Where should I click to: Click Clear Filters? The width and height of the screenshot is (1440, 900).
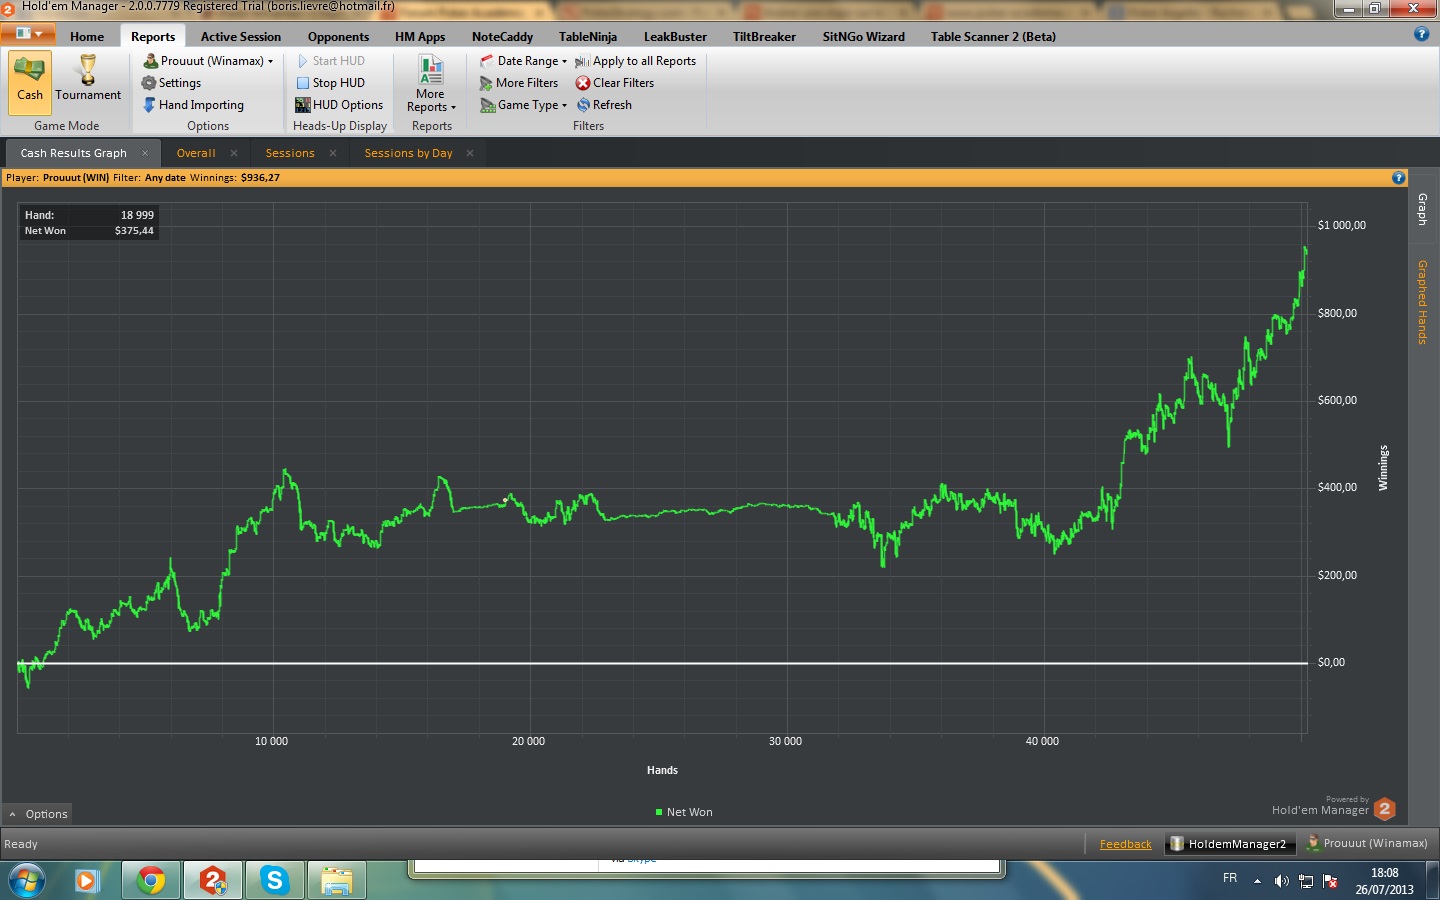[x=615, y=83]
